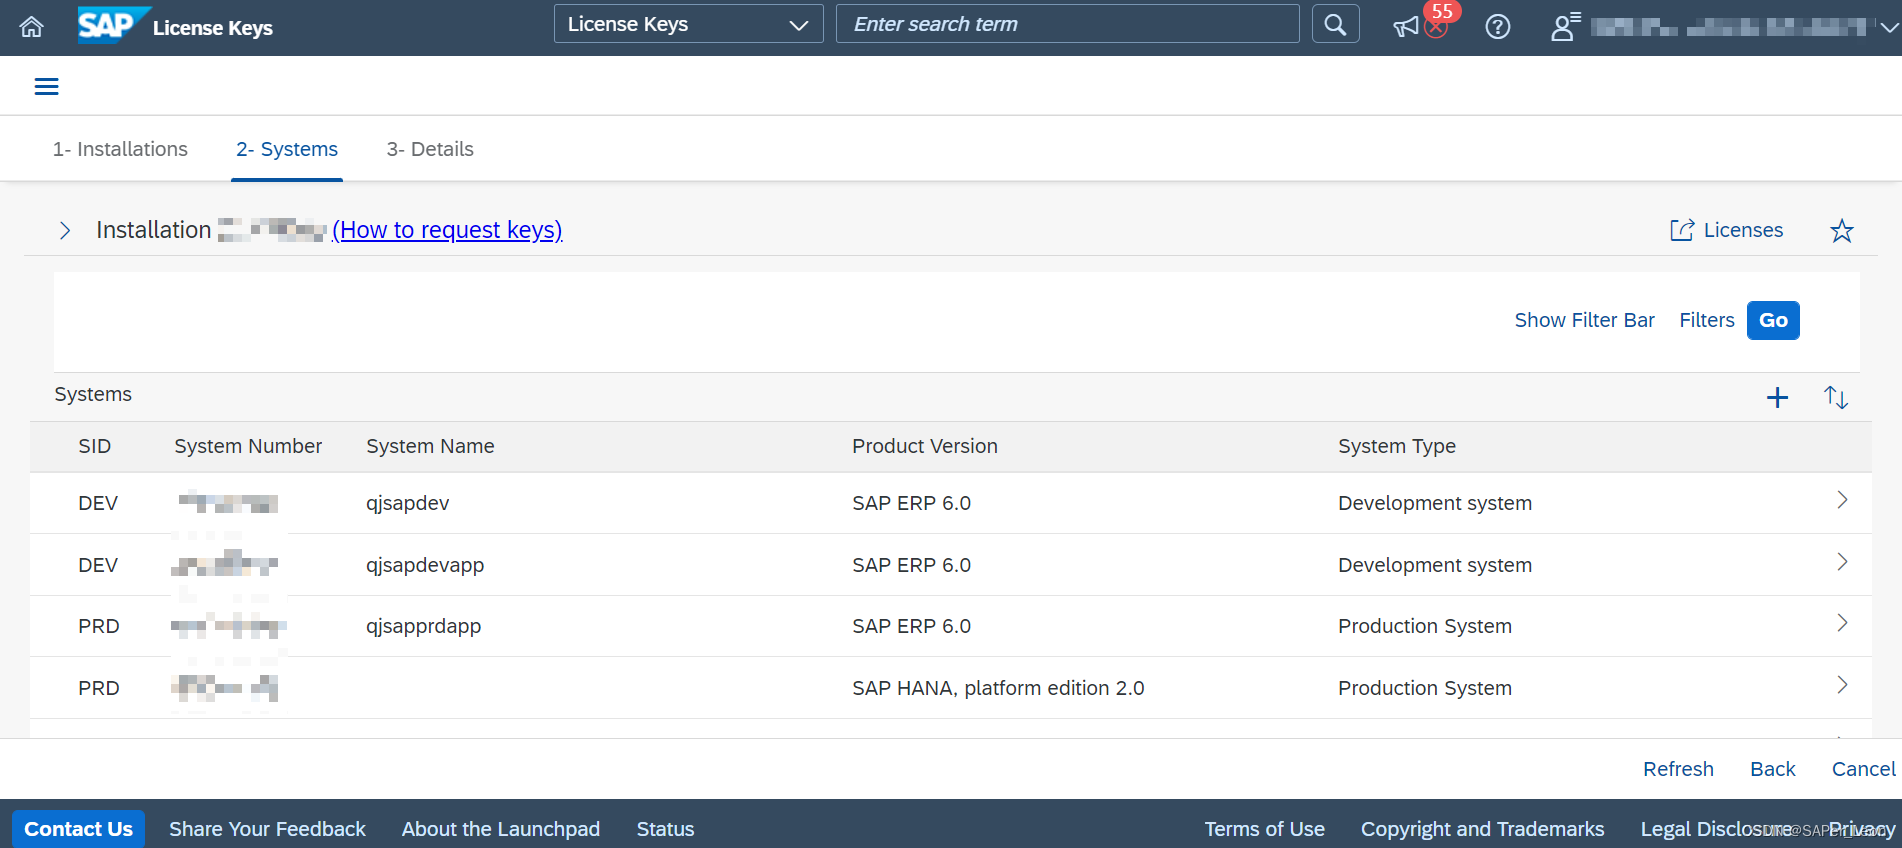
Task: Click the Contact Us button
Action: [78, 829]
